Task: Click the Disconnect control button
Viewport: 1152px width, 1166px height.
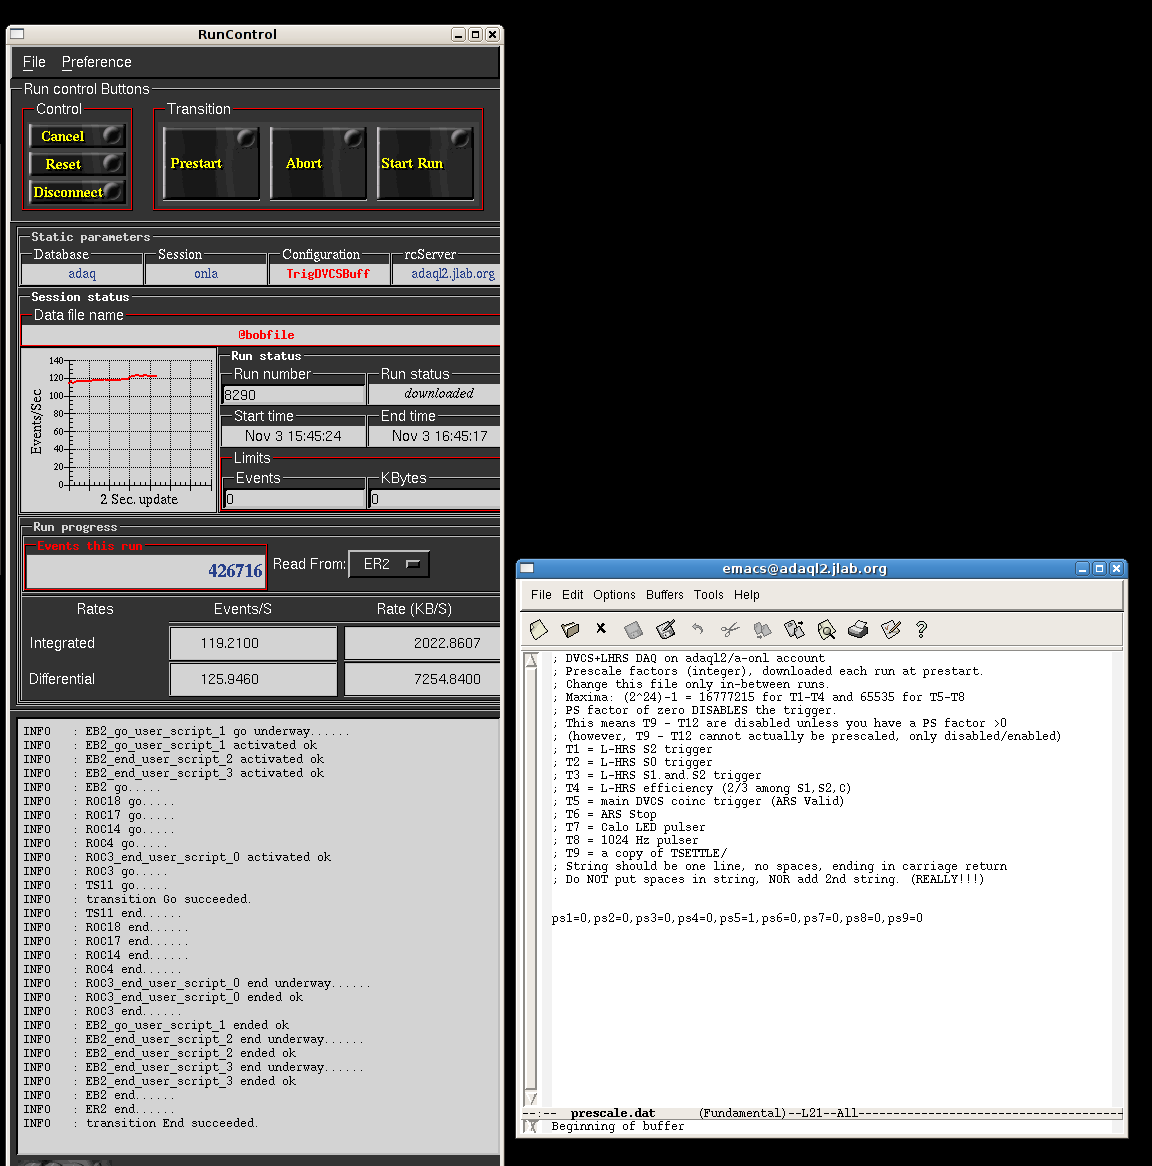Action: click(x=77, y=192)
